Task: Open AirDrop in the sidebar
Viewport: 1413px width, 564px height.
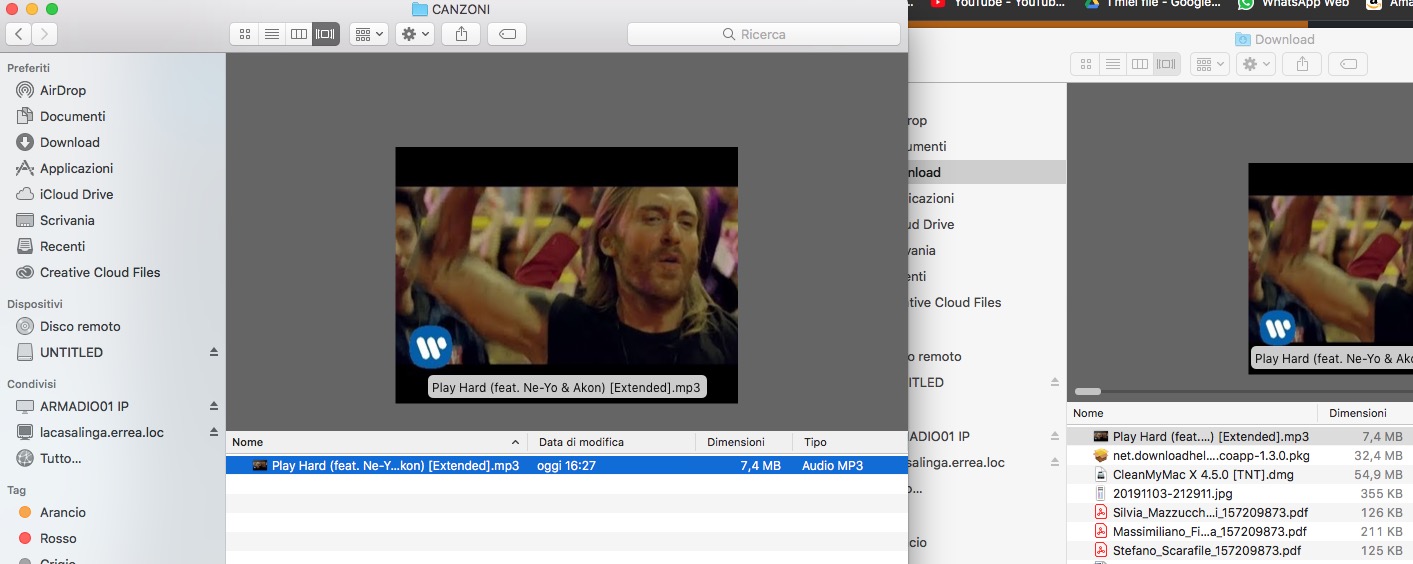Action: (62, 90)
